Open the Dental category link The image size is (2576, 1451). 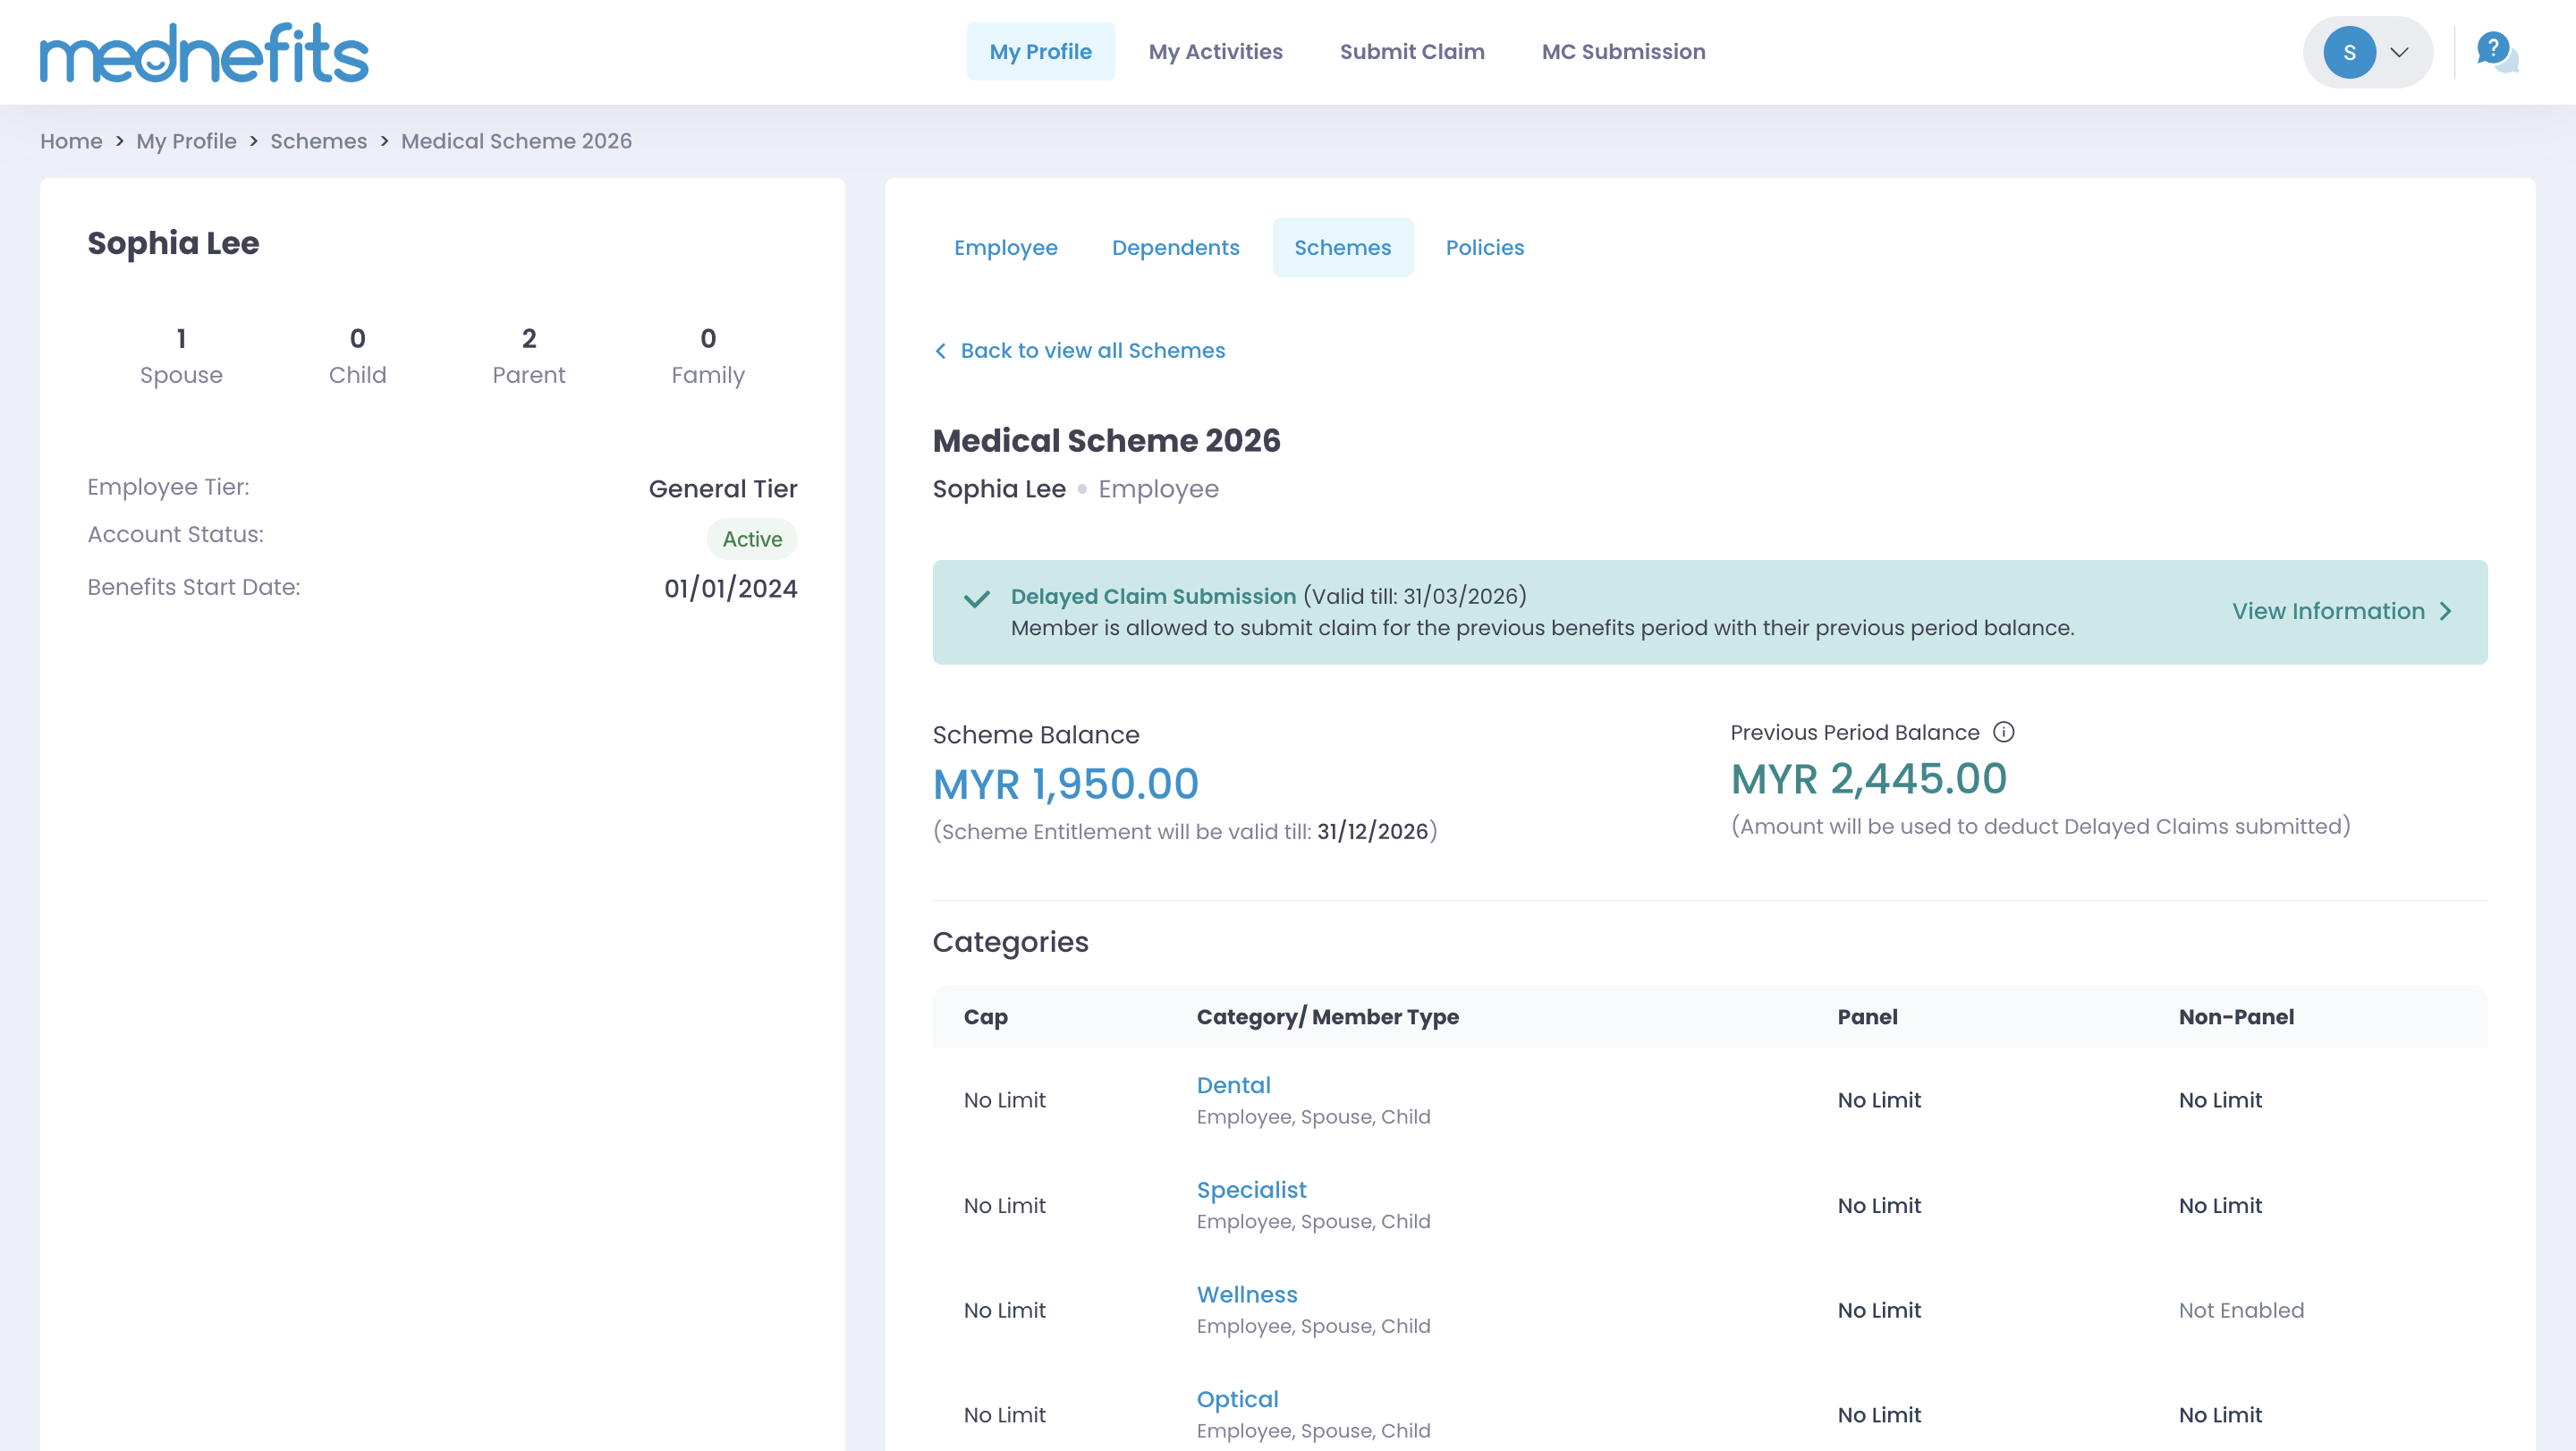pos(1233,1085)
